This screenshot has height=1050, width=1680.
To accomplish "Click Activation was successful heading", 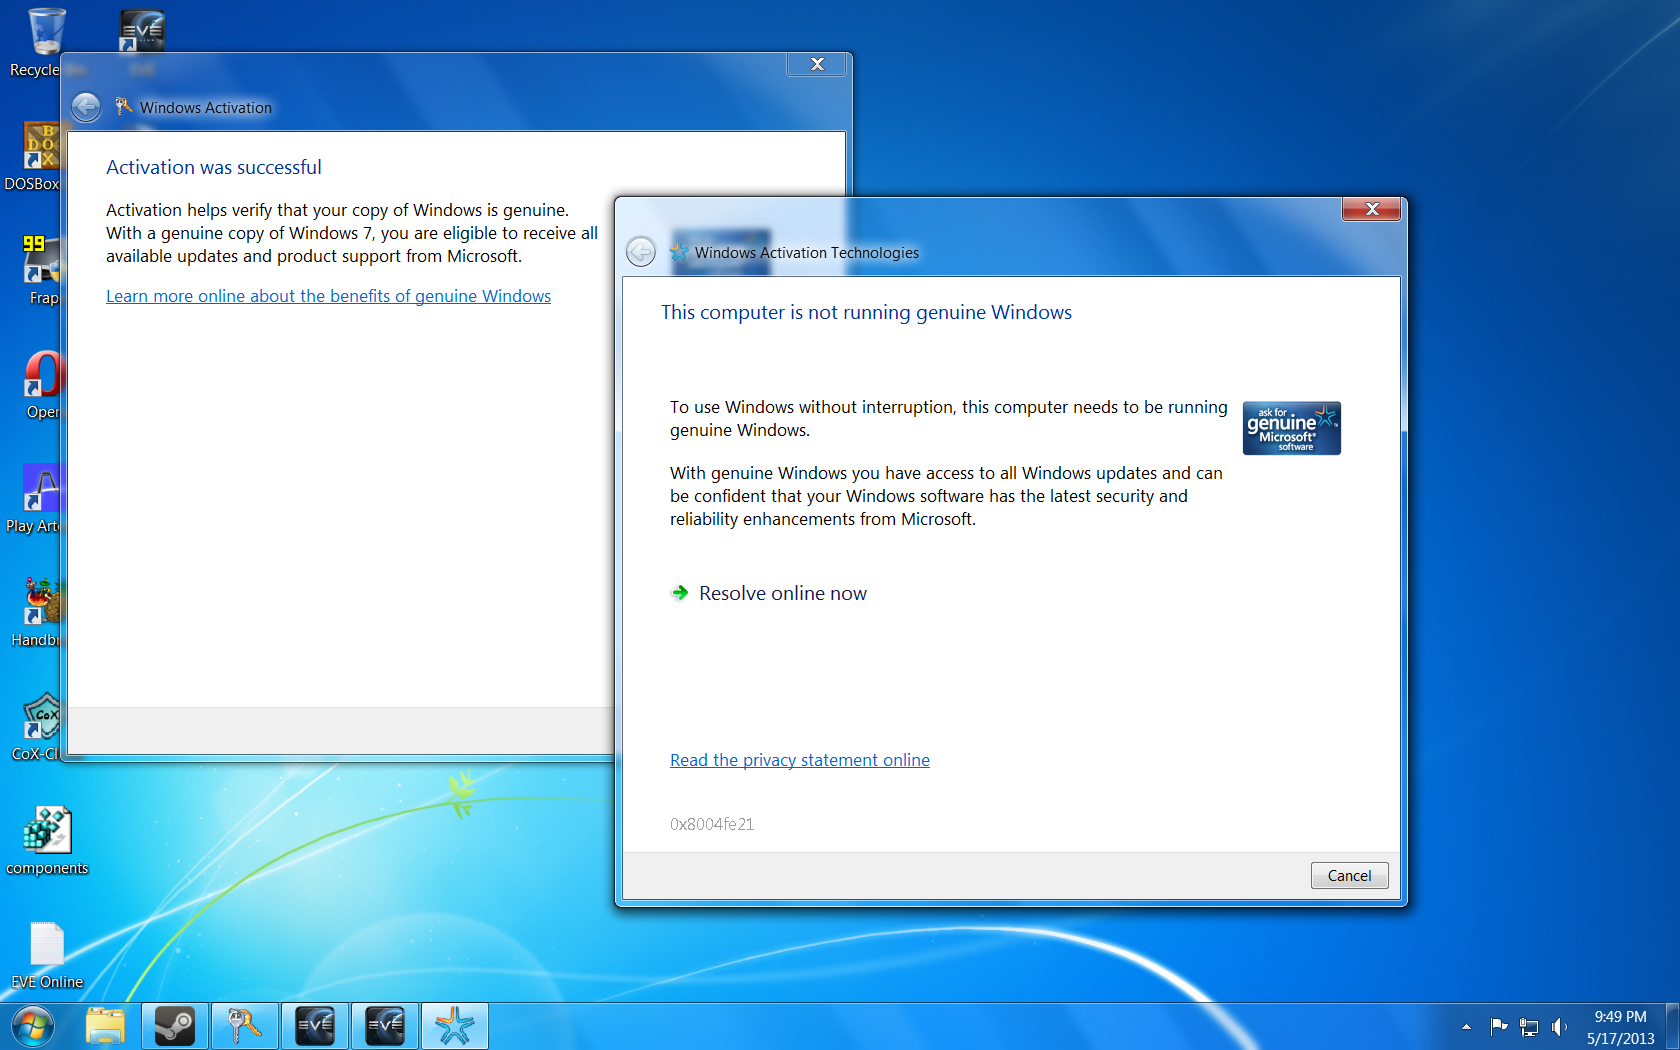I will click(214, 167).
